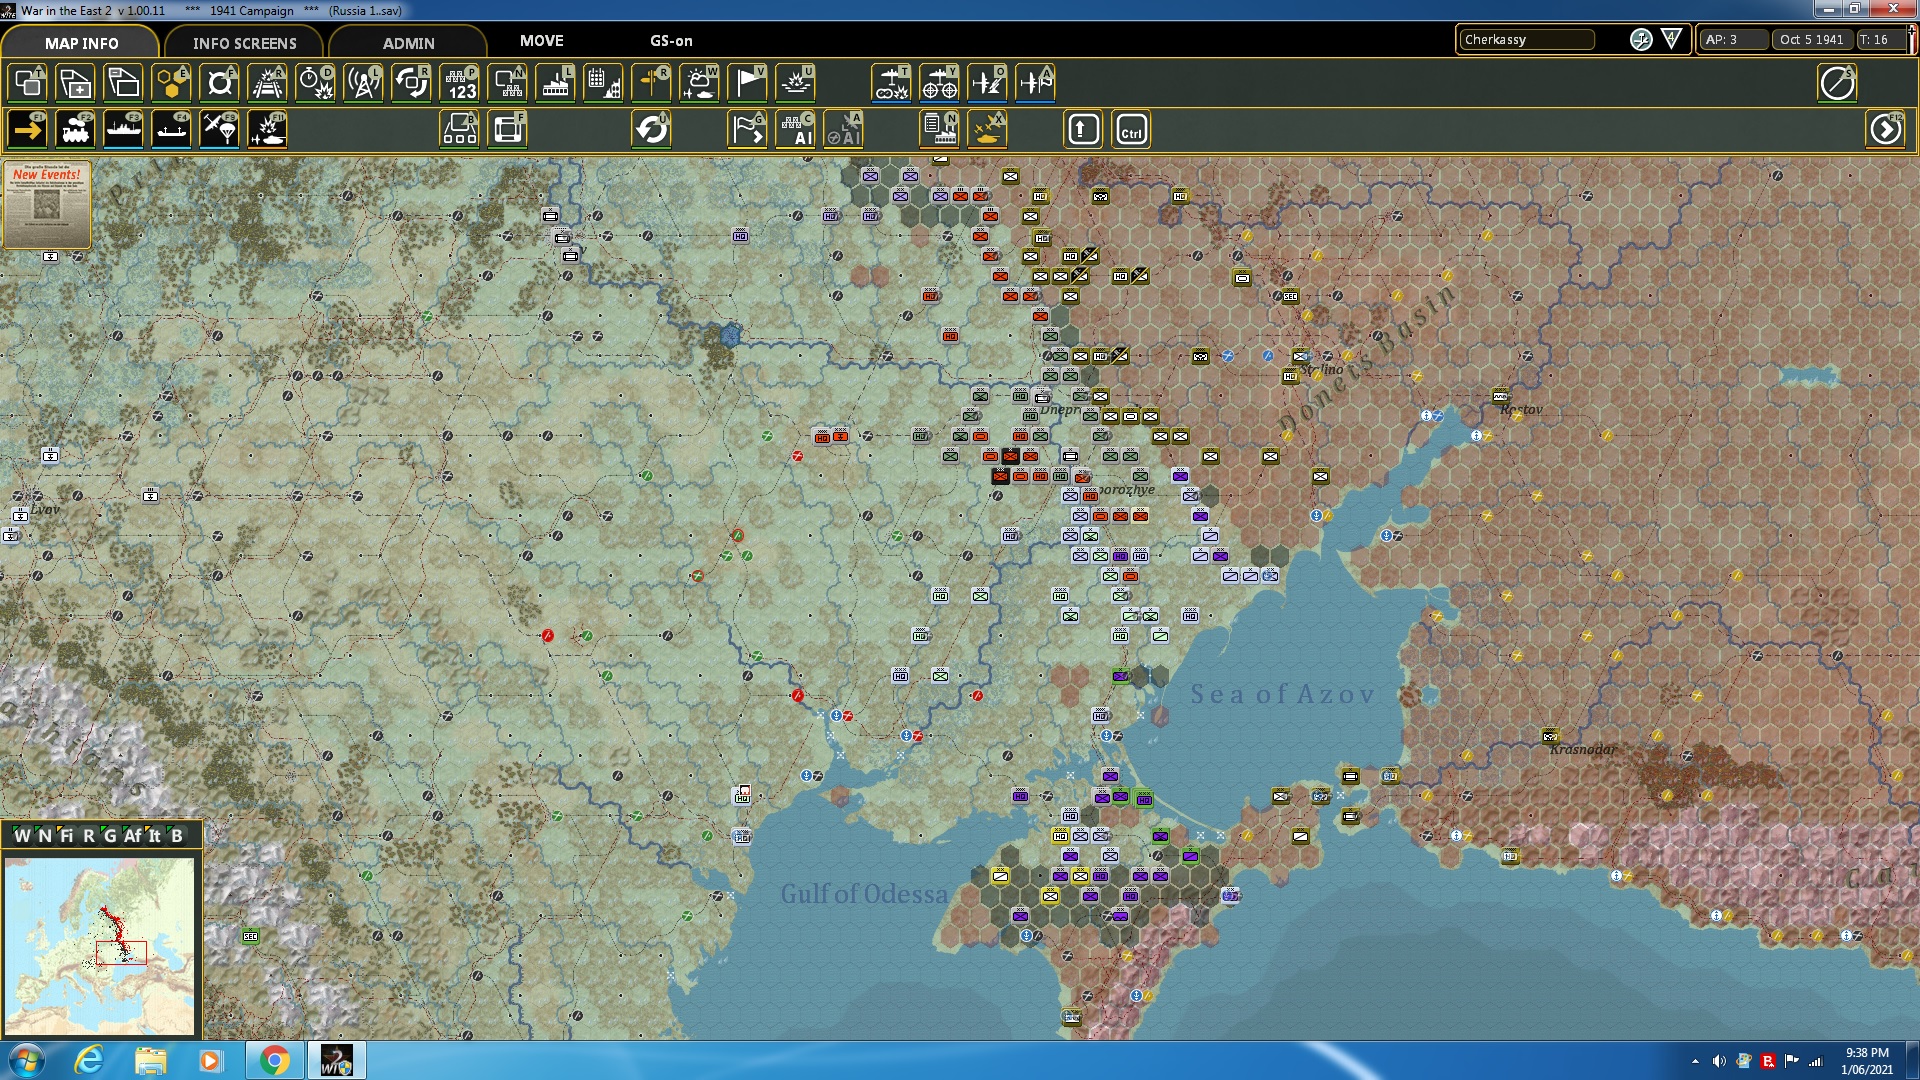The height and width of the screenshot is (1080, 1920).
Task: Click the undo move circular arrows icon
Action: coord(651,130)
